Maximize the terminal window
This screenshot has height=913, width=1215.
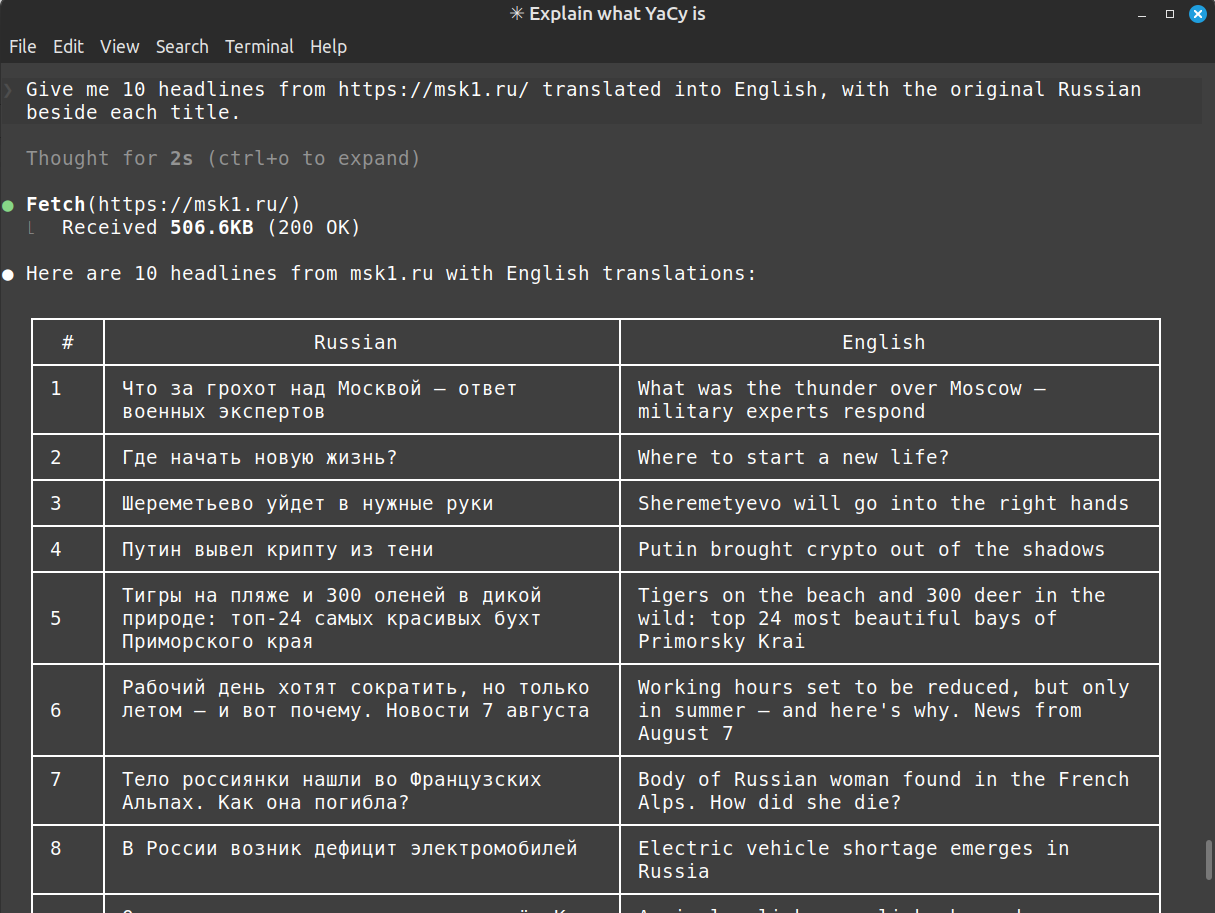pos(1170,15)
